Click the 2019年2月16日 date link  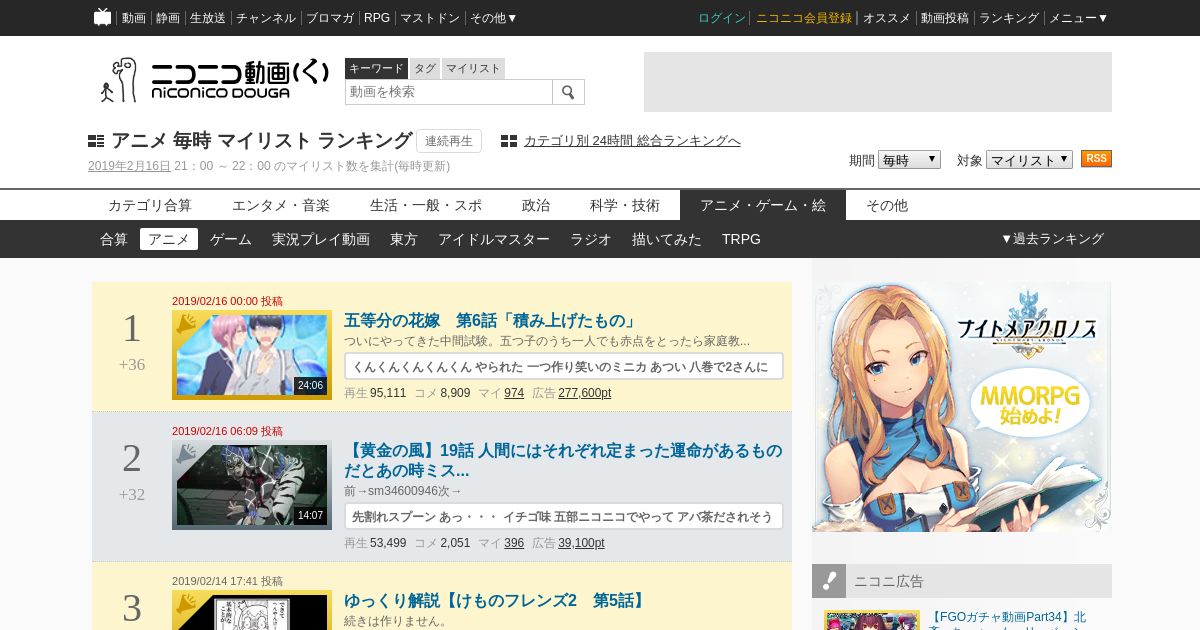coord(129,166)
